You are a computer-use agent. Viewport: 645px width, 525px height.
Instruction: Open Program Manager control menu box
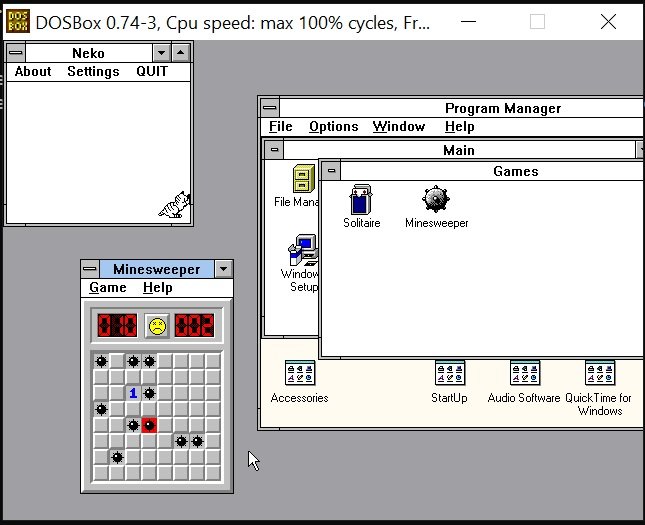270,108
